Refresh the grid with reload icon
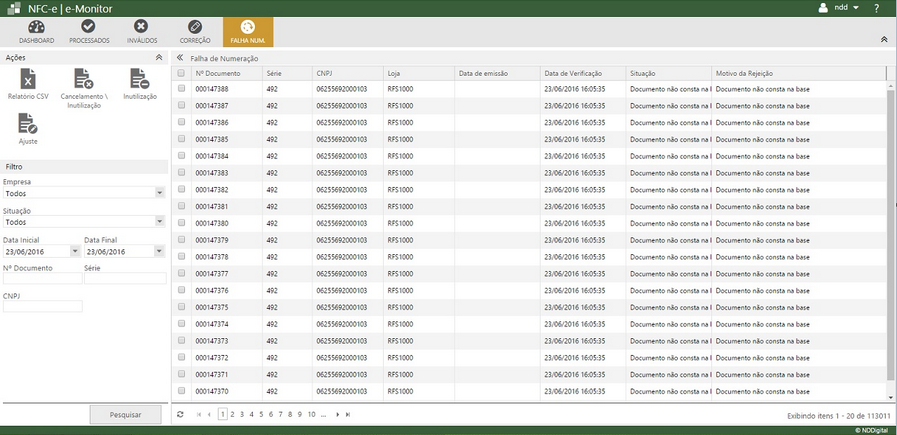Viewport: 897px width, 435px height. click(x=180, y=414)
